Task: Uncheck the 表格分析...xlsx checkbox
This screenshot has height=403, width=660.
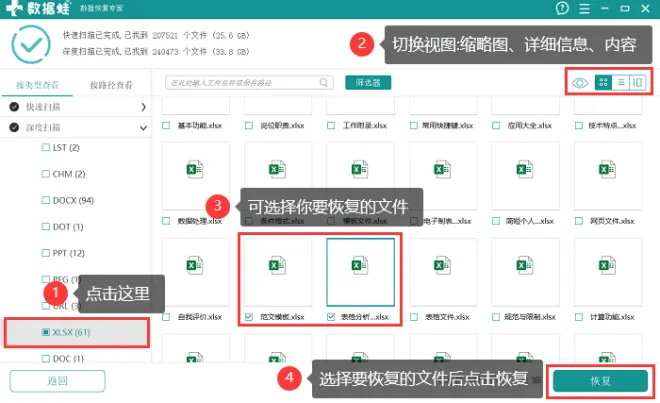Action: [x=331, y=317]
